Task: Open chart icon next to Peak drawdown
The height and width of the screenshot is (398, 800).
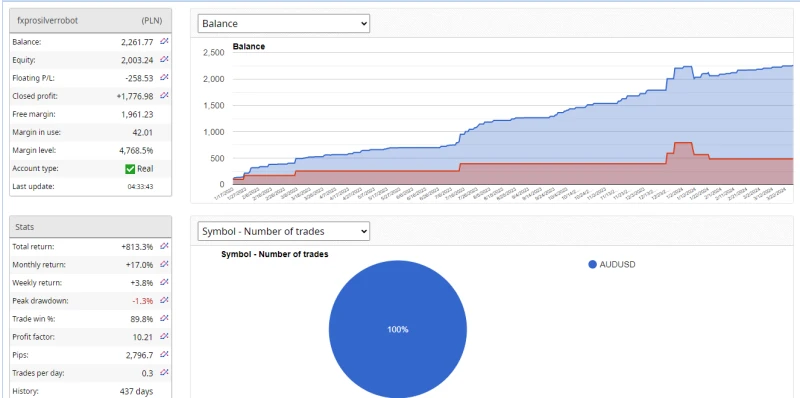Action: (164, 300)
